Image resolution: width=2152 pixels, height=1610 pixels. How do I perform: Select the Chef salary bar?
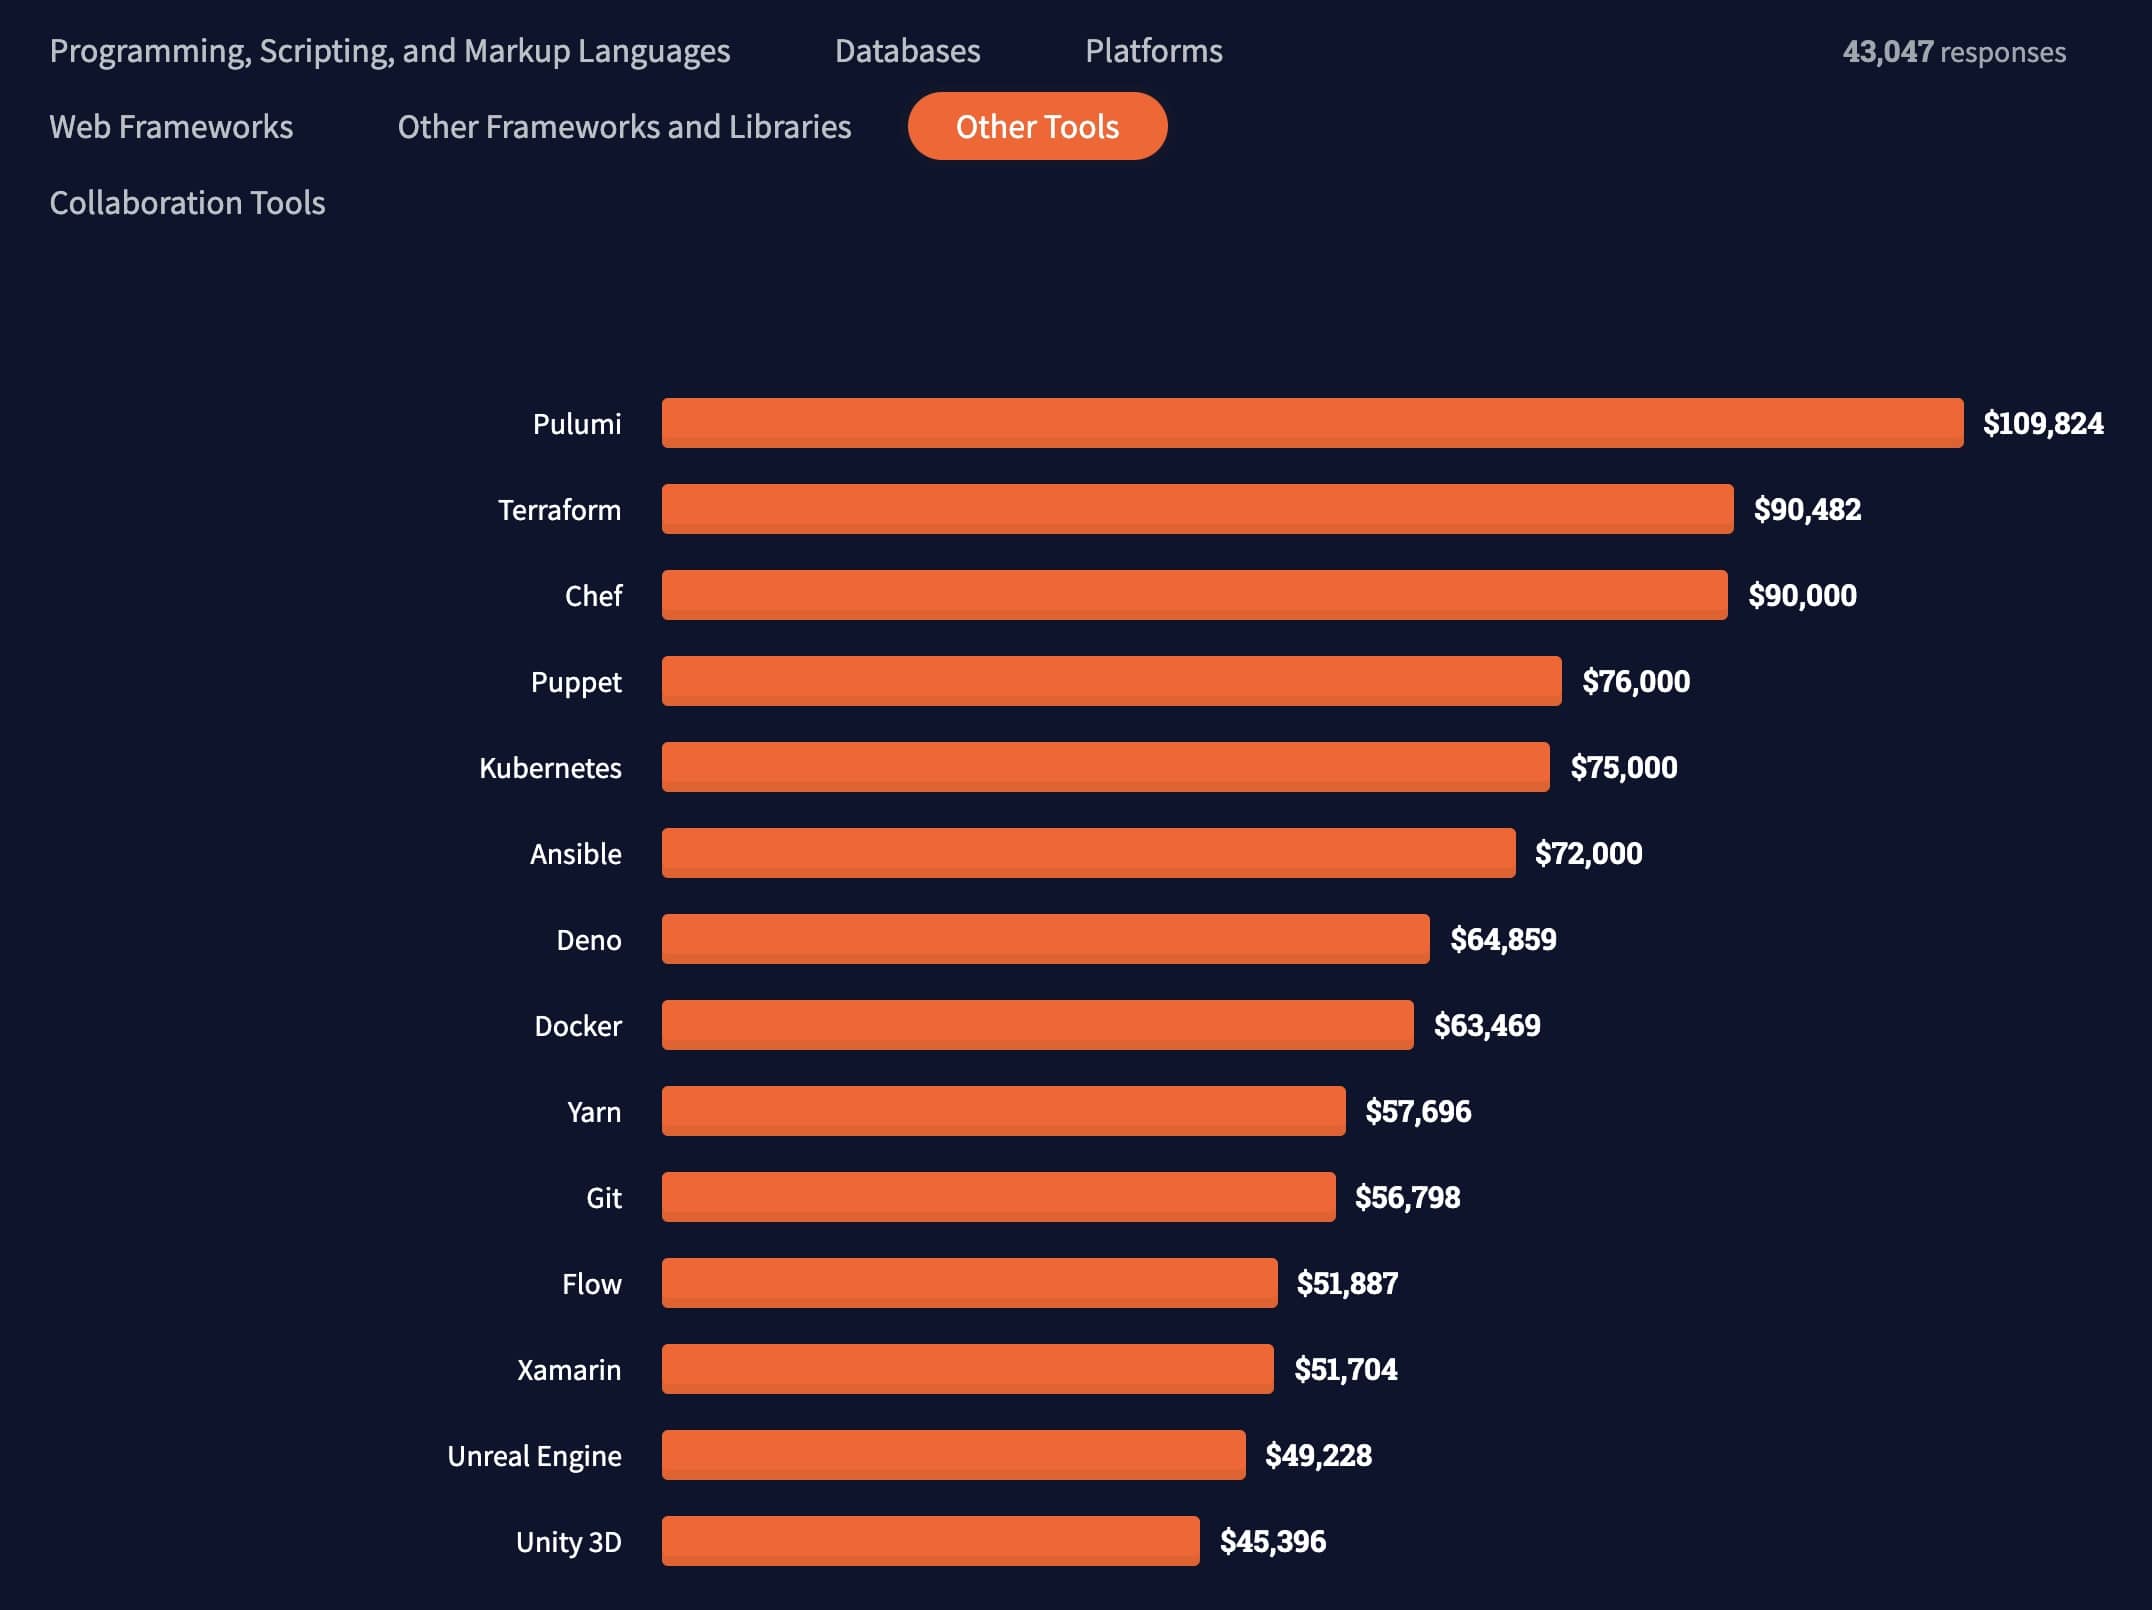[x=1194, y=595]
